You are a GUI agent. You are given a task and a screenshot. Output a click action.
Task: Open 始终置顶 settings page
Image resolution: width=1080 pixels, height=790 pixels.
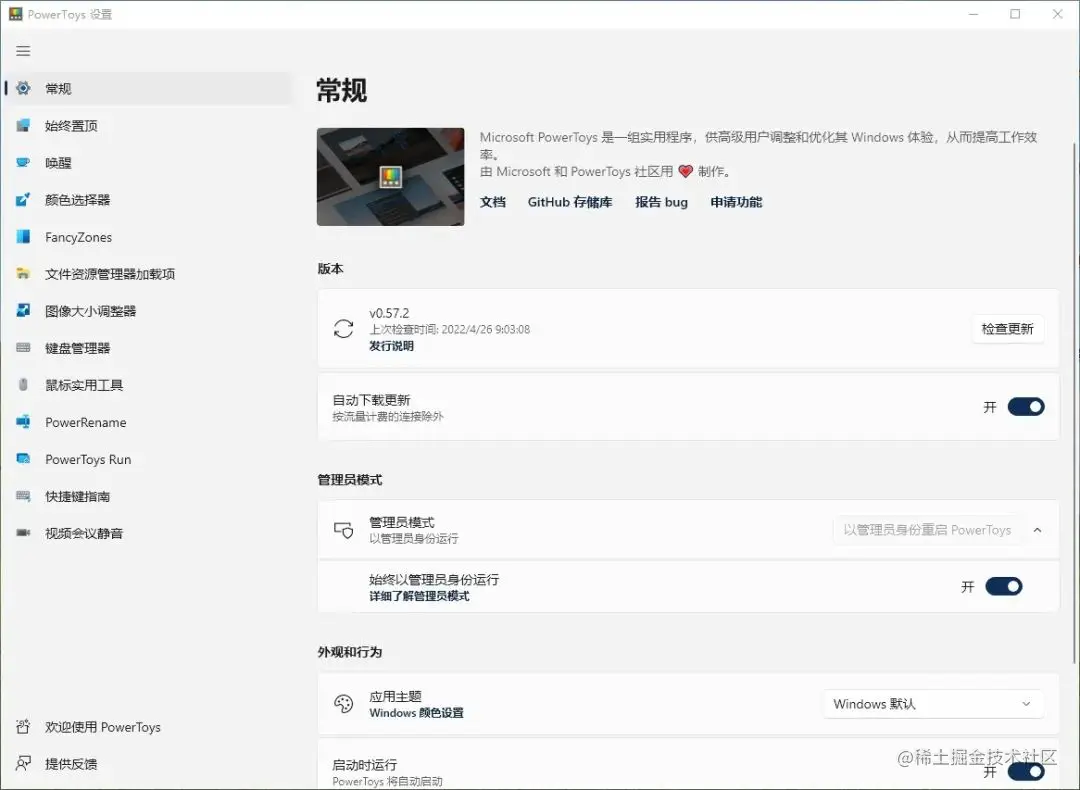click(x=149, y=125)
